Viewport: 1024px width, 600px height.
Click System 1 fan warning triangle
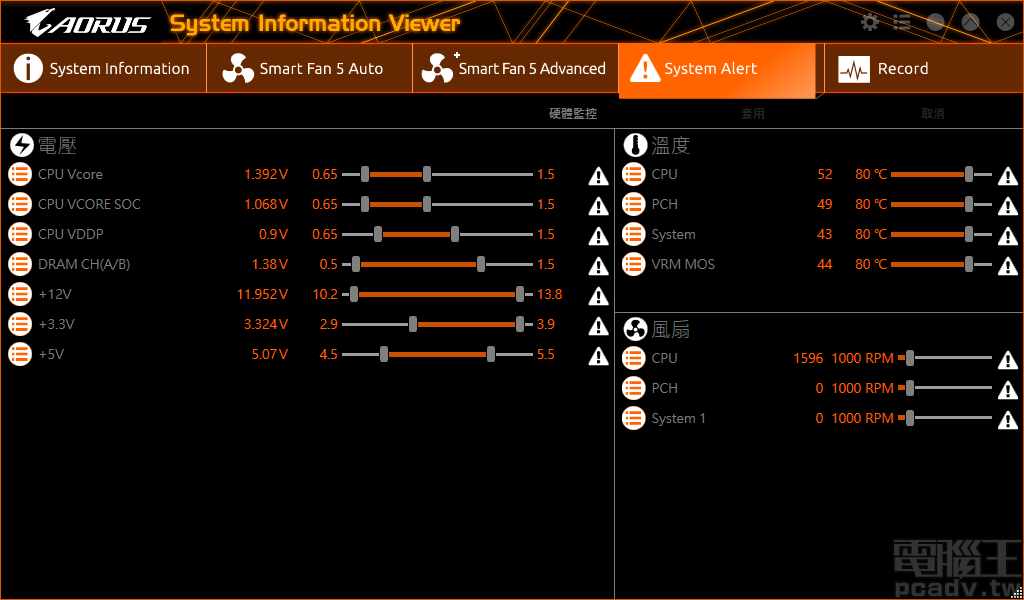[x=1008, y=420]
